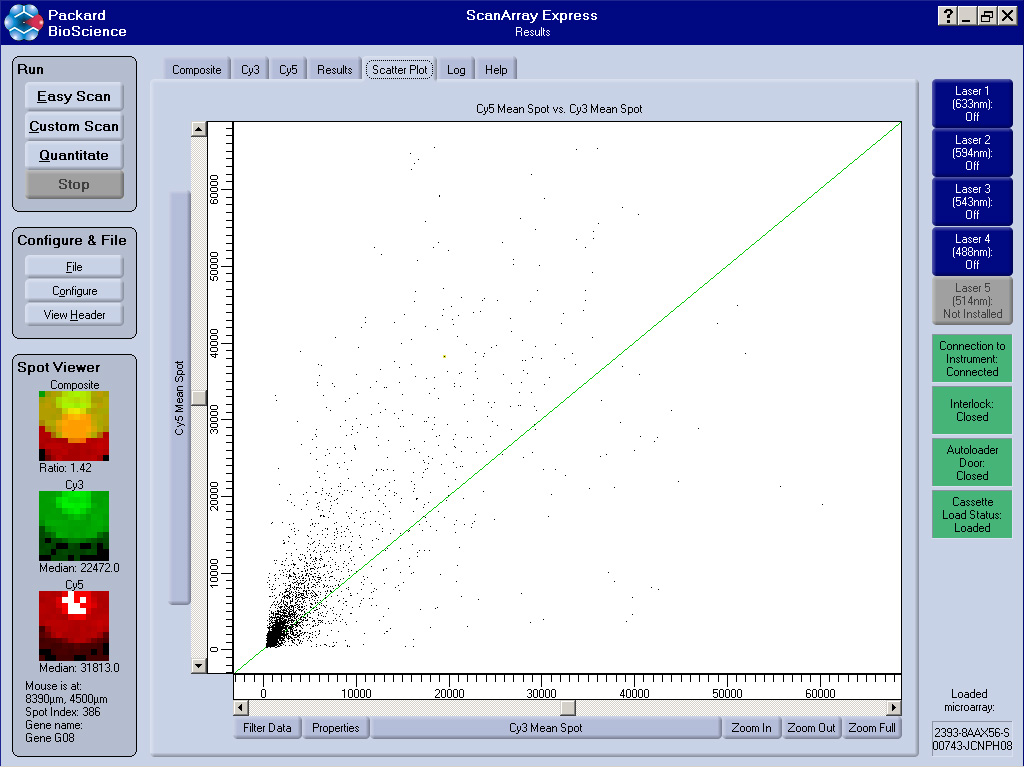Screen dimensions: 1024x768
Task: Click the Laser 5 (514nm) Not Installed button
Action: click(972, 300)
